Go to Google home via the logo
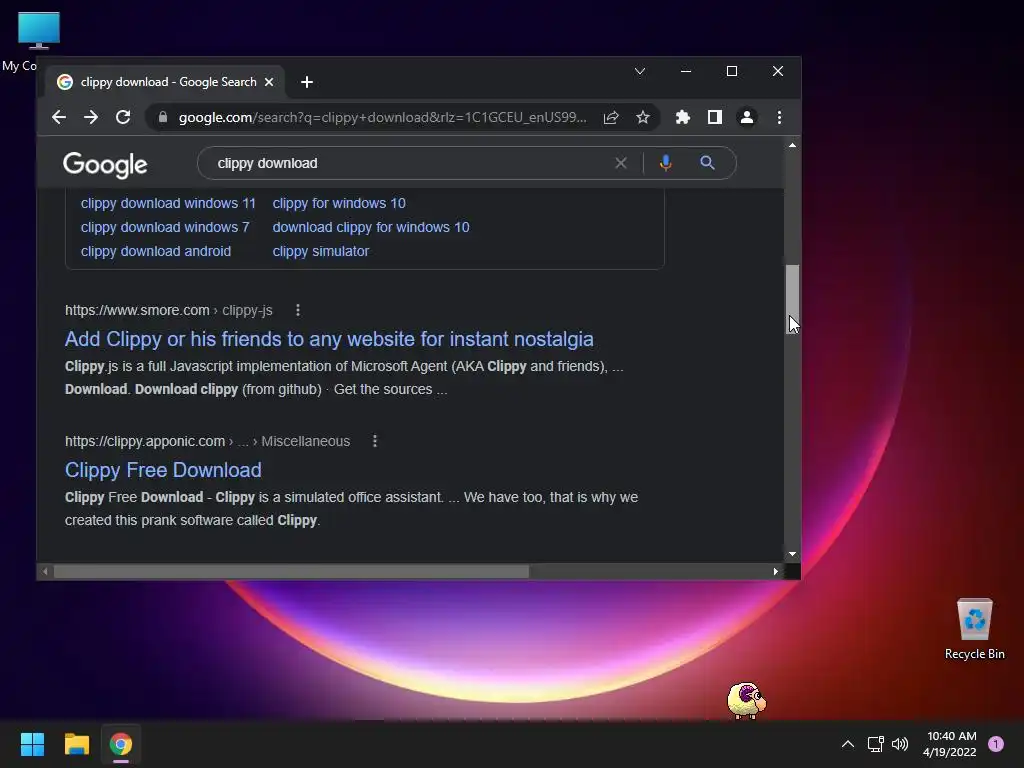1024x768 pixels. coord(105,165)
